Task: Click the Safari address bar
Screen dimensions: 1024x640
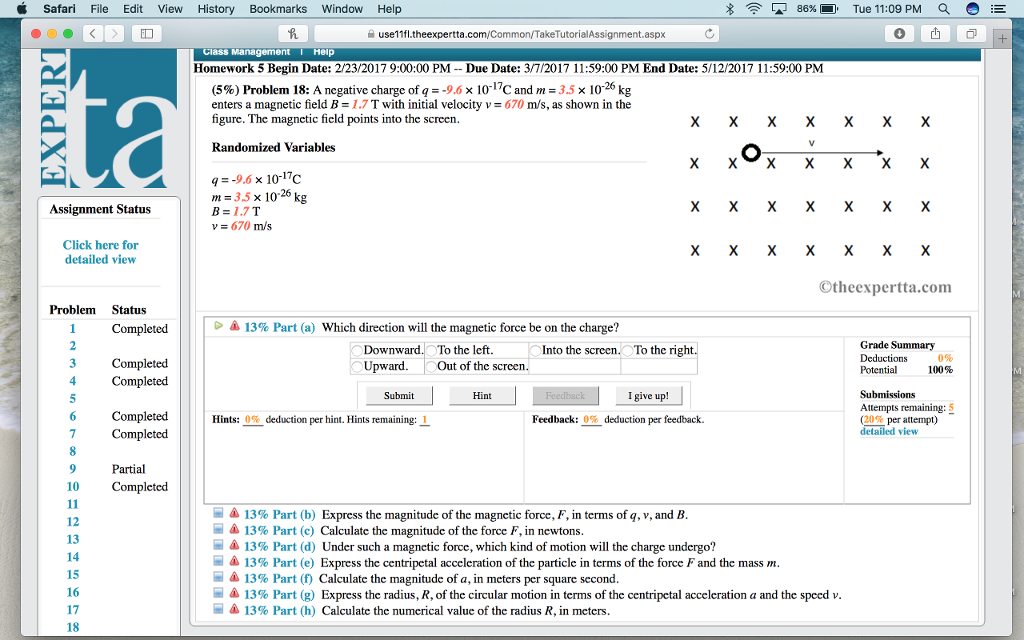Action: tap(516, 34)
